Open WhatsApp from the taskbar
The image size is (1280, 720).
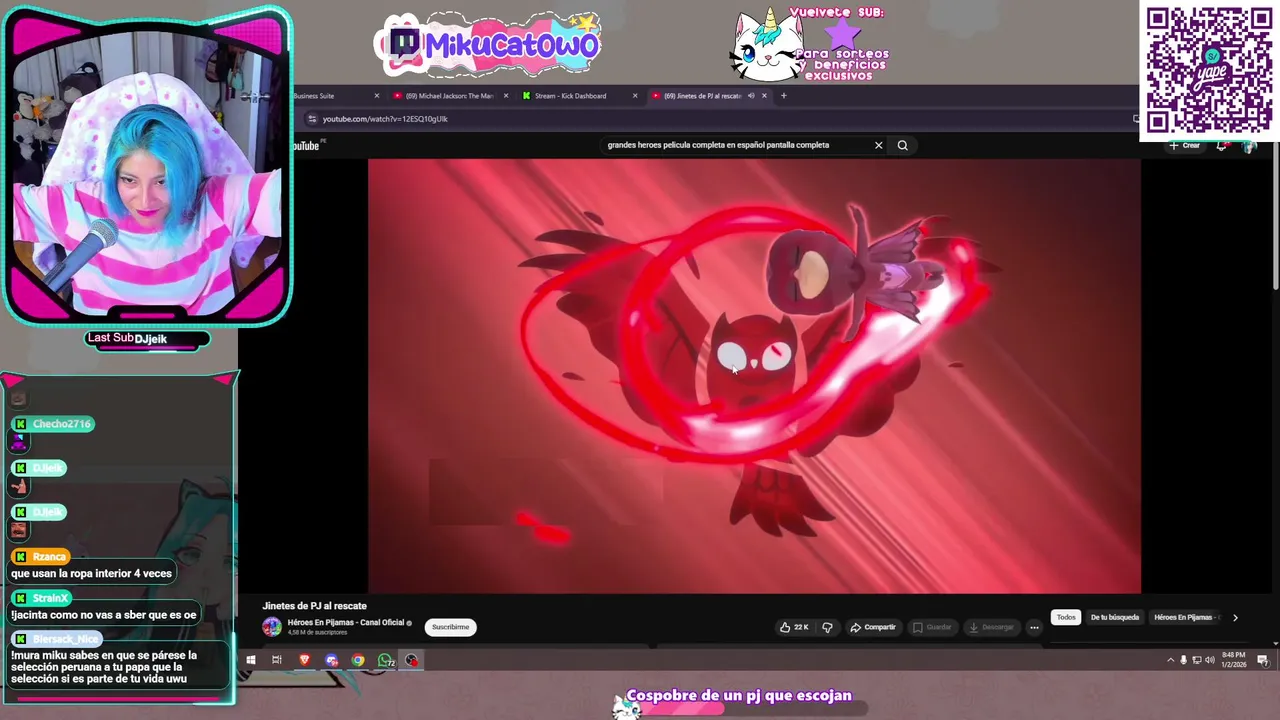pyautogui.click(x=385, y=660)
